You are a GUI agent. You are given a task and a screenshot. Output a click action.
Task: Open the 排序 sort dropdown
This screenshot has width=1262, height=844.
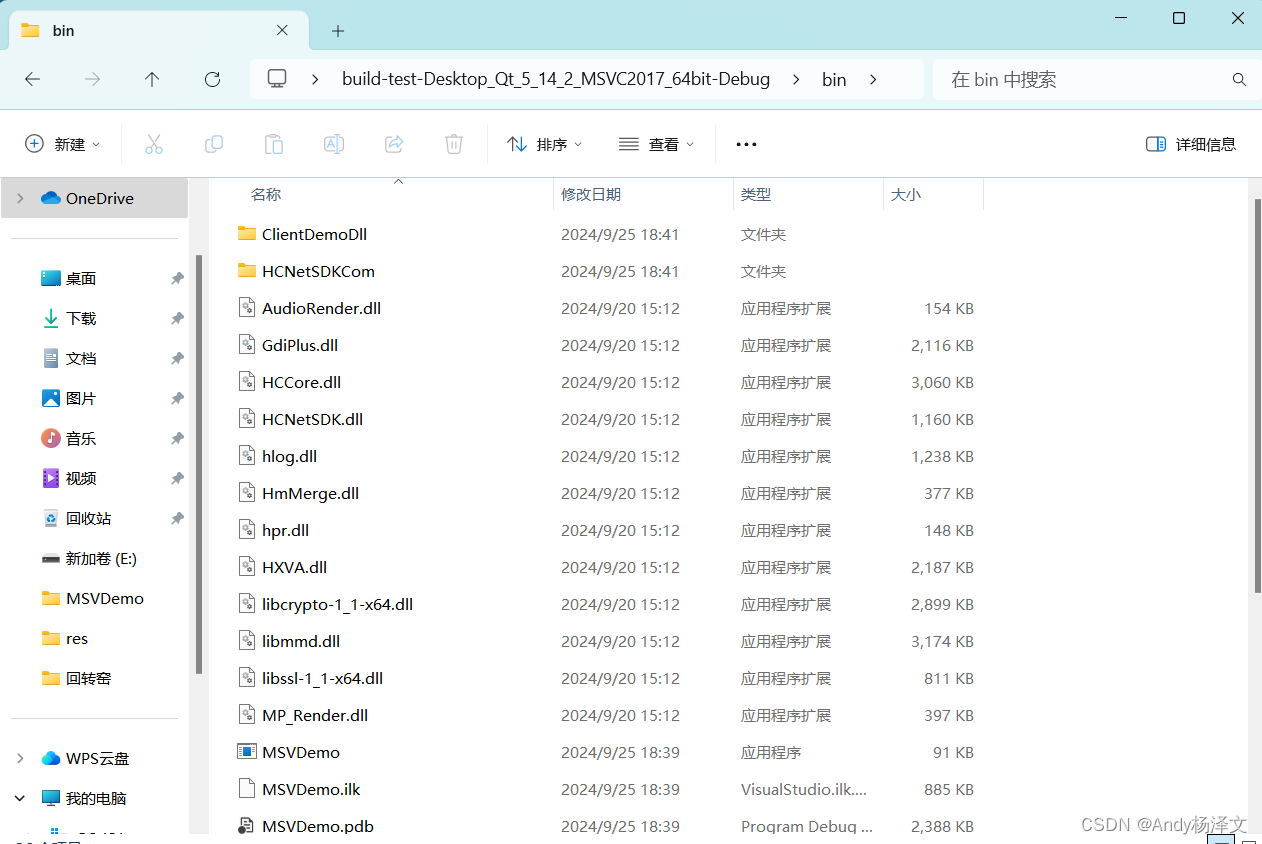[545, 144]
